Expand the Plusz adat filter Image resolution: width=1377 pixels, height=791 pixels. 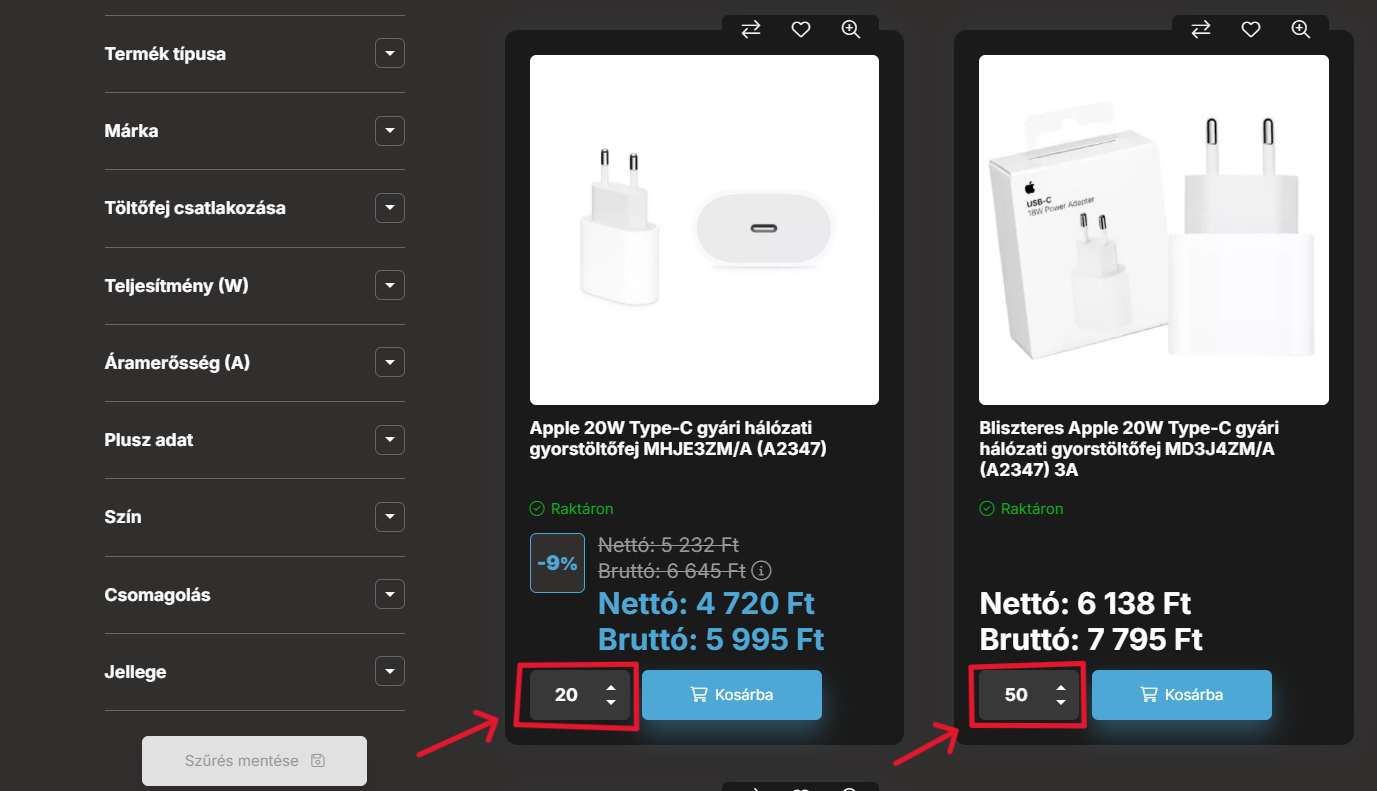(390, 440)
